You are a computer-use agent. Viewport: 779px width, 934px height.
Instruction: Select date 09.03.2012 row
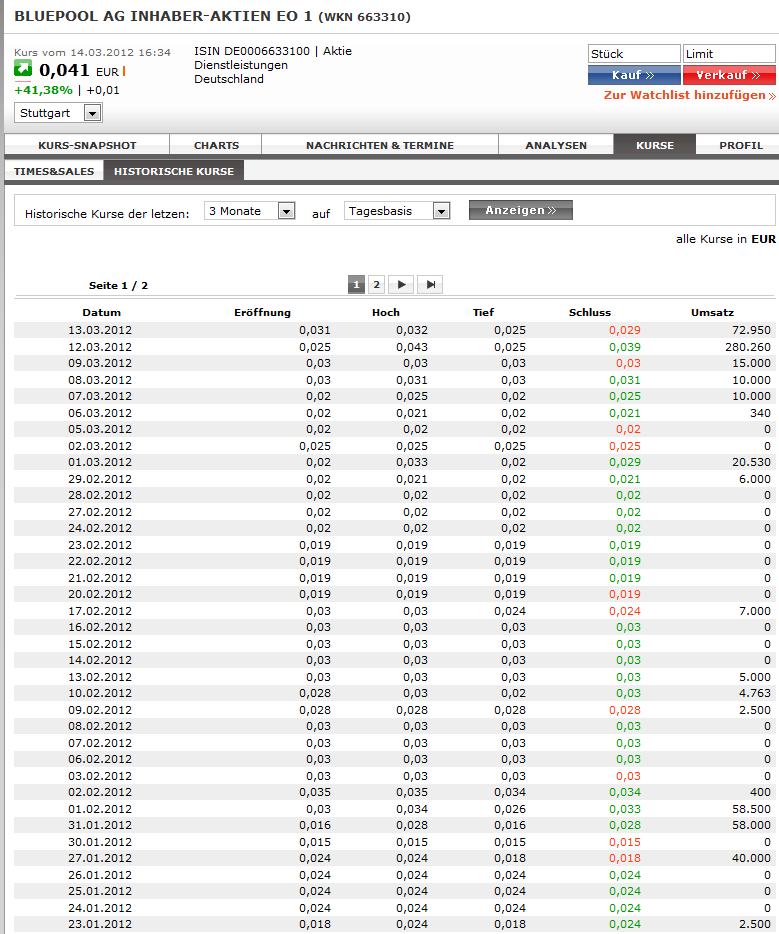click(394, 363)
